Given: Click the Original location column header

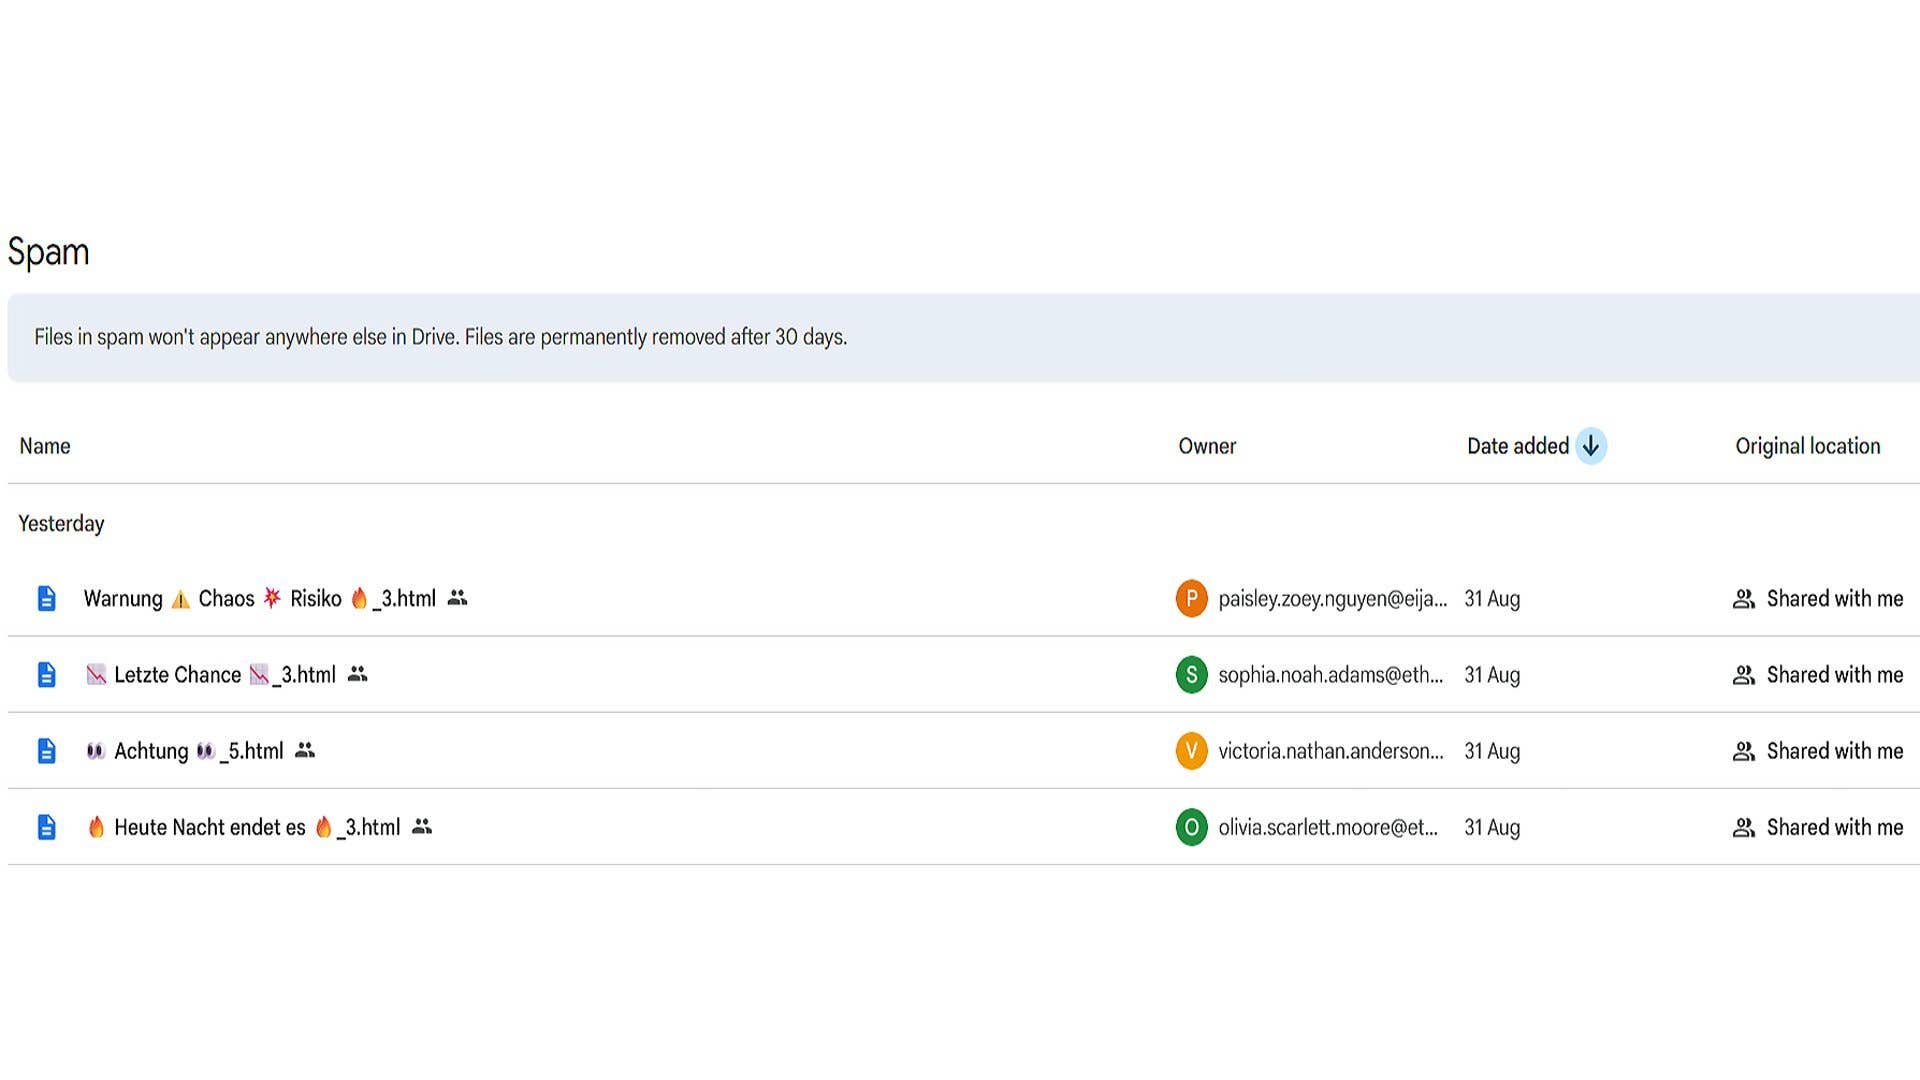Looking at the screenshot, I should [x=1806, y=446].
